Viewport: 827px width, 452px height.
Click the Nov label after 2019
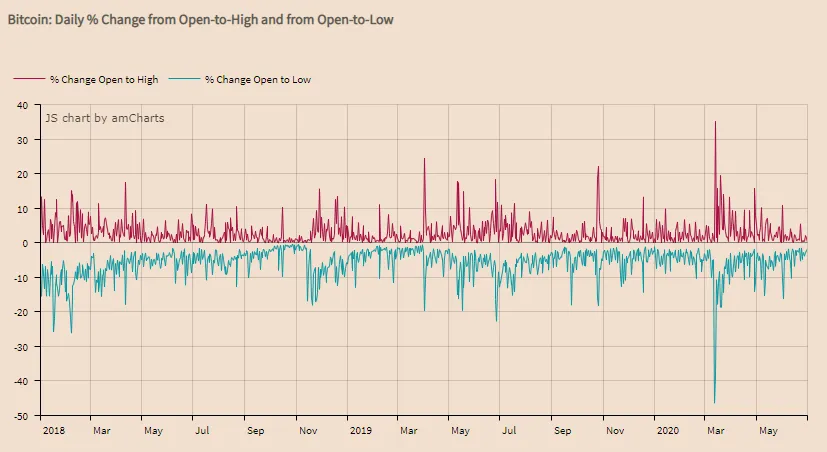pyautogui.click(x=615, y=430)
